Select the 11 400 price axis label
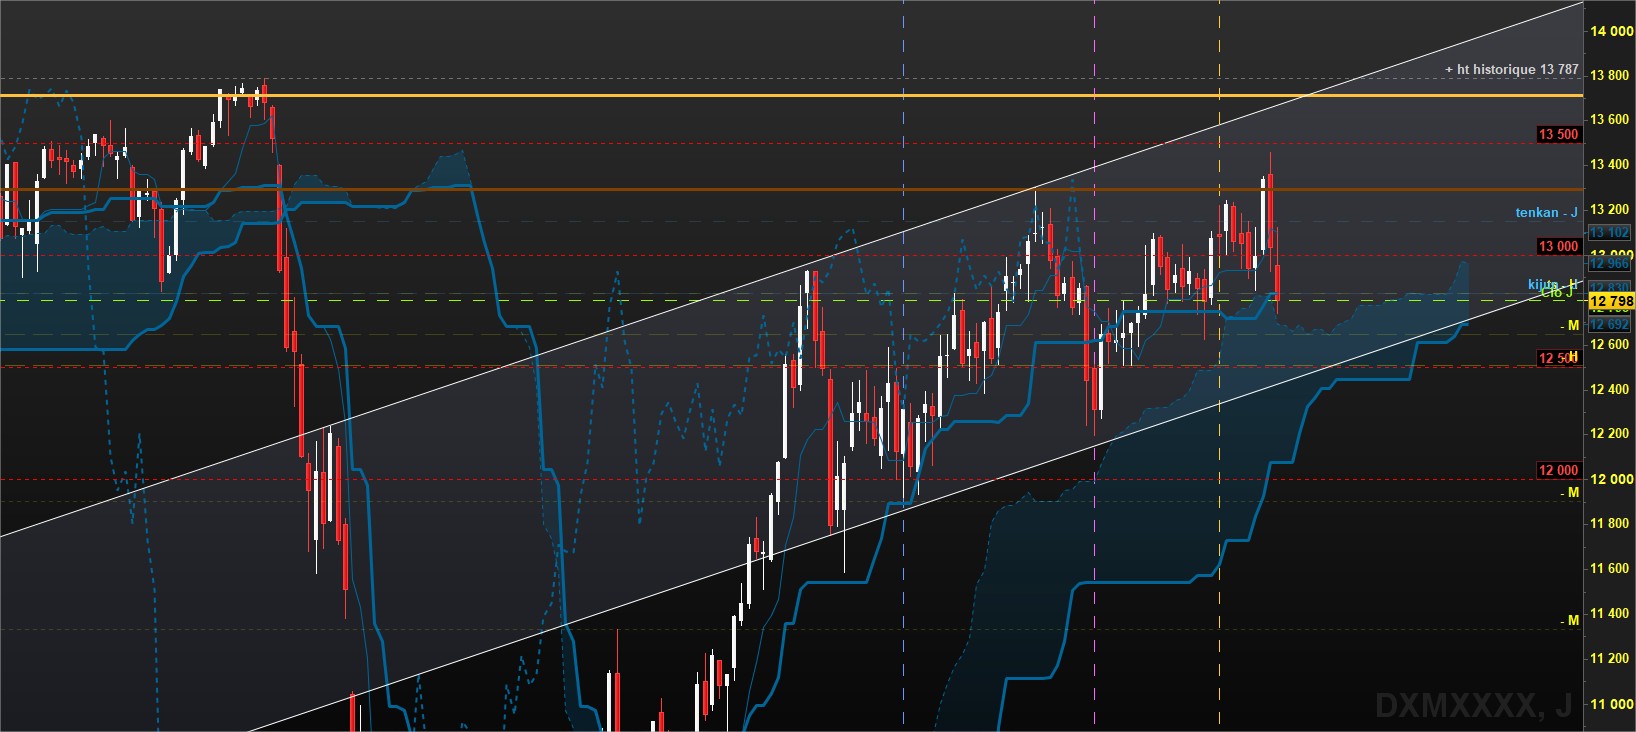The image size is (1636, 732). coord(1609,613)
